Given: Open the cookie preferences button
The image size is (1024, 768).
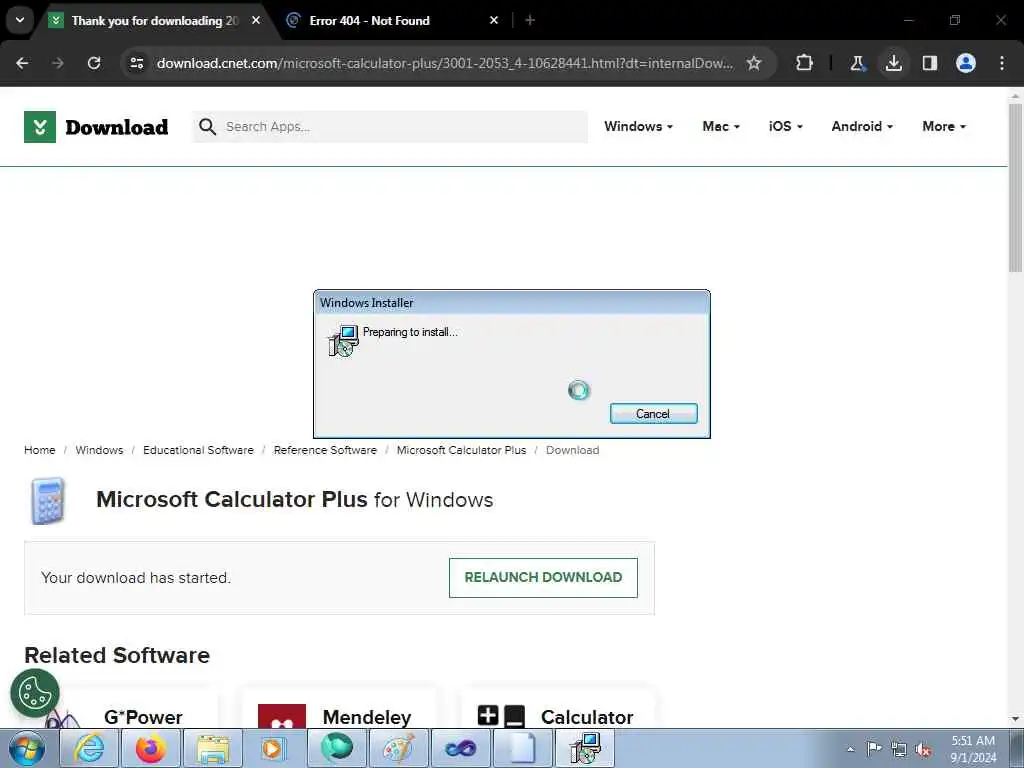Looking at the screenshot, I should coord(35,693).
